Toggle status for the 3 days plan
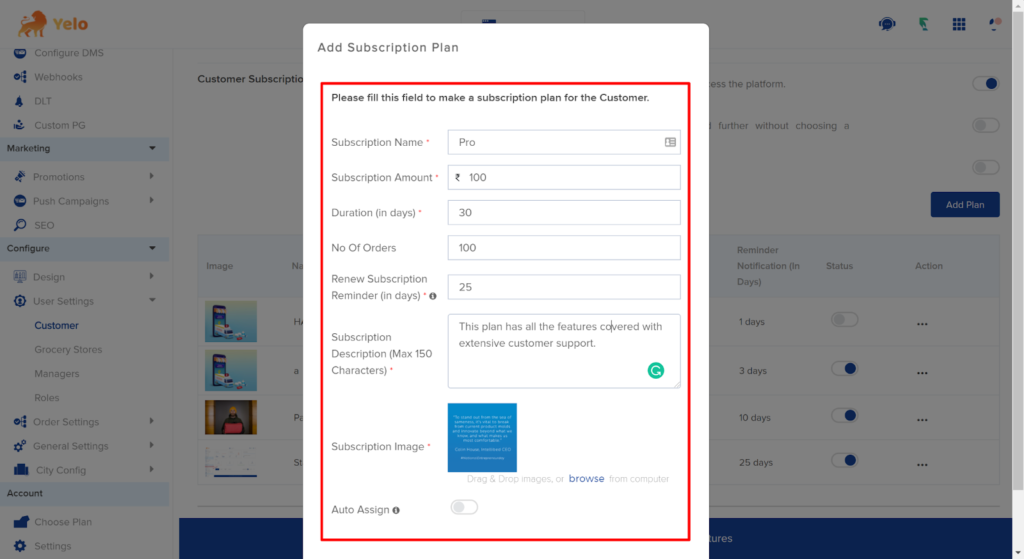Screen dimensions: 1024x559 pos(844,369)
